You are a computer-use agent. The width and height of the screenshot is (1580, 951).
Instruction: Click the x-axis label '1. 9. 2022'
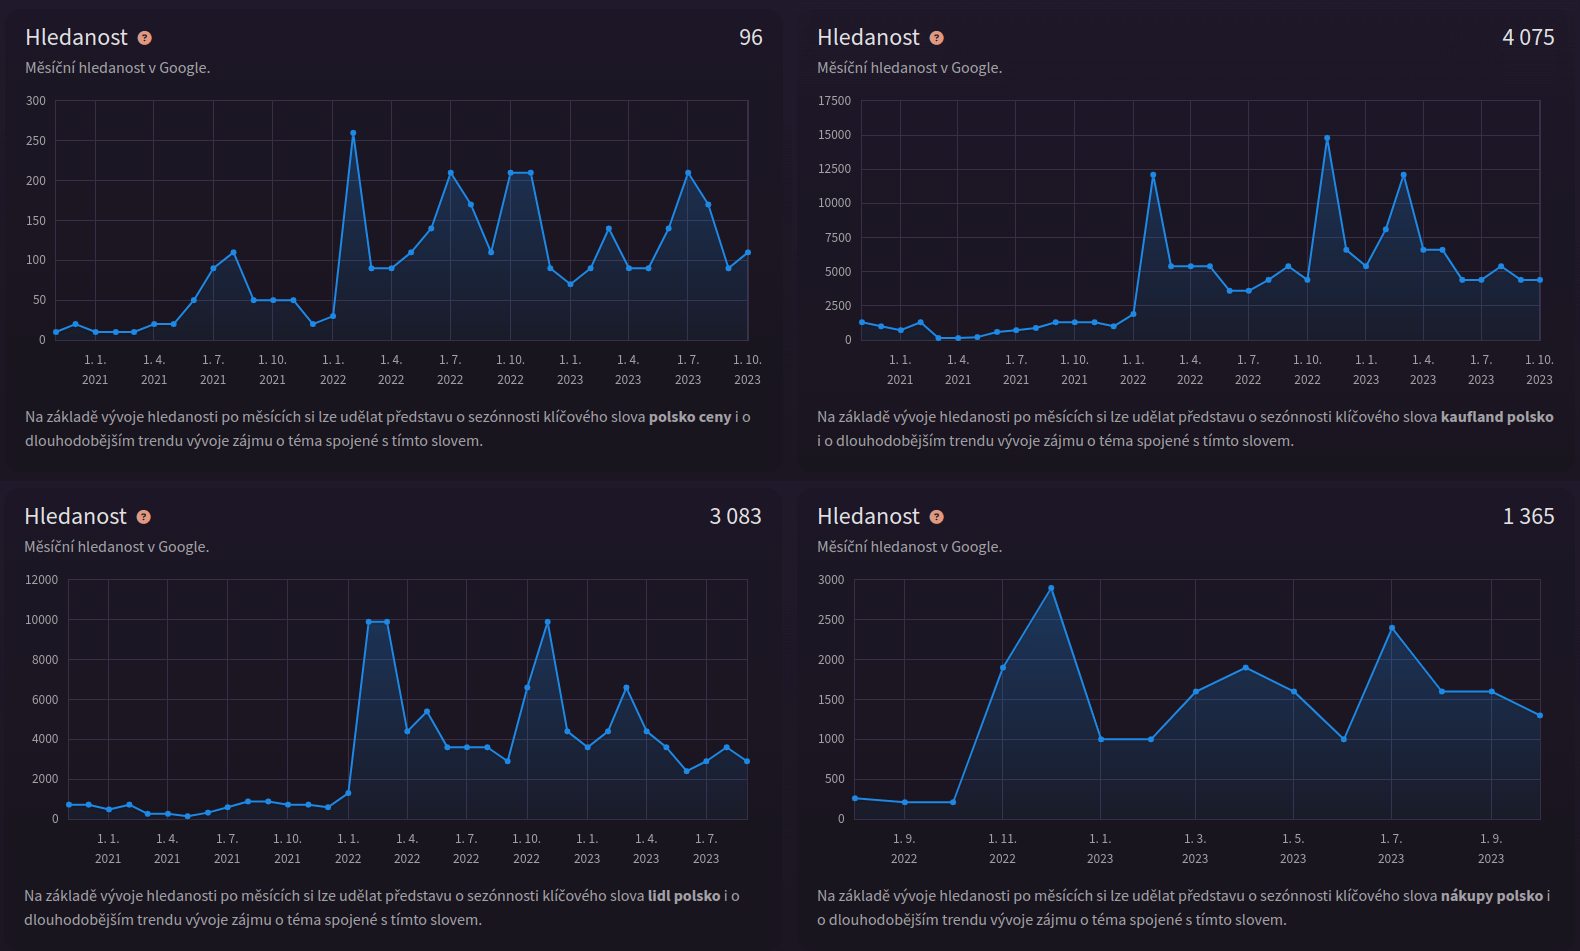(x=904, y=849)
